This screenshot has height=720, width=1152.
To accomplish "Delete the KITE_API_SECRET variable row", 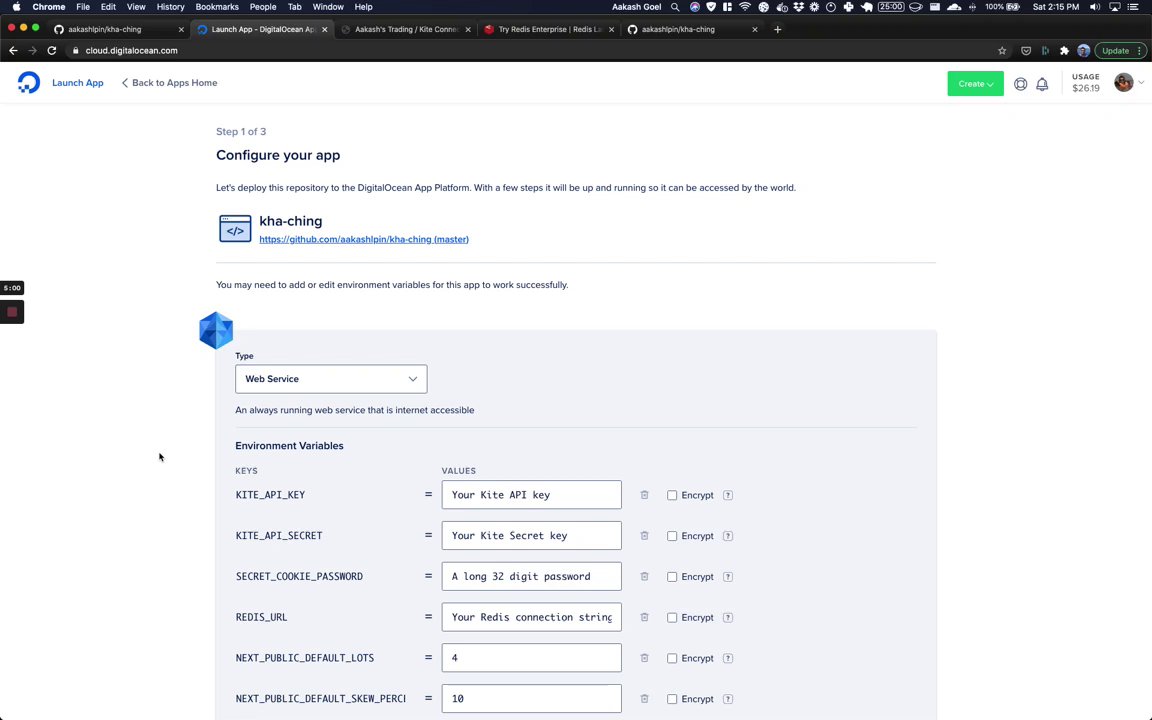I will [x=644, y=536].
